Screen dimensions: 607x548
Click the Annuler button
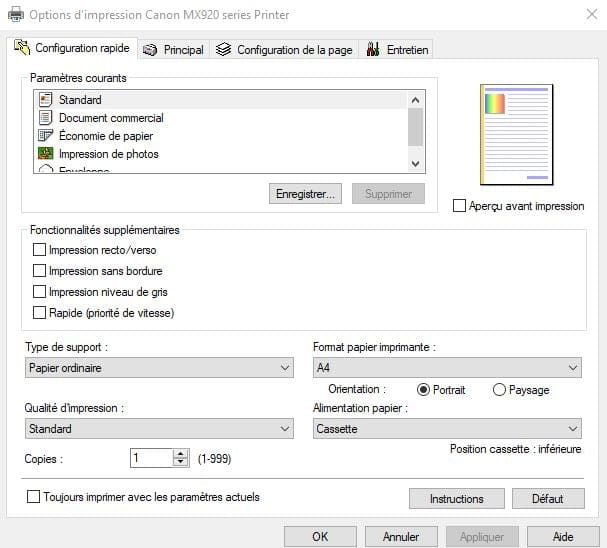(401, 536)
